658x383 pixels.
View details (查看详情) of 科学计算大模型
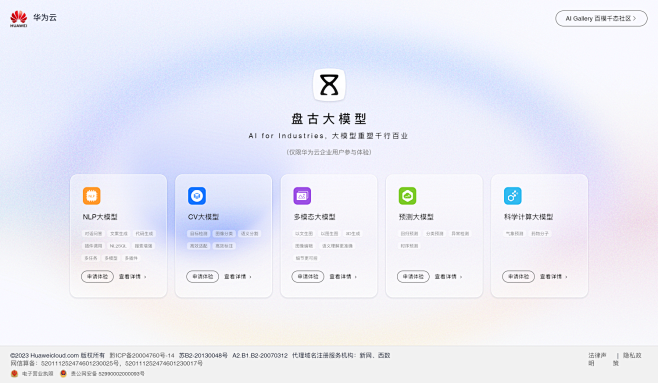pyautogui.click(x=554, y=277)
